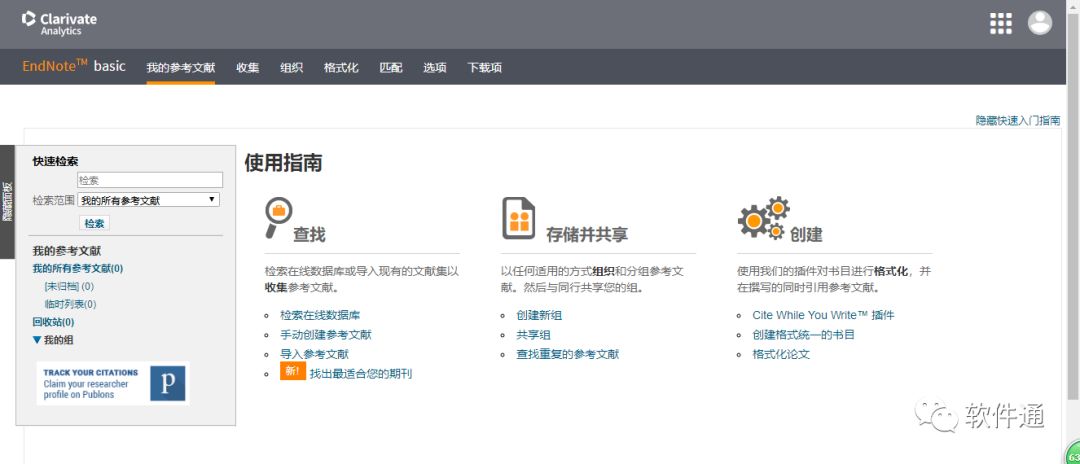Viewport: 1080px width, 464px height.
Task: Open the apps grid icon
Action: (1001, 23)
